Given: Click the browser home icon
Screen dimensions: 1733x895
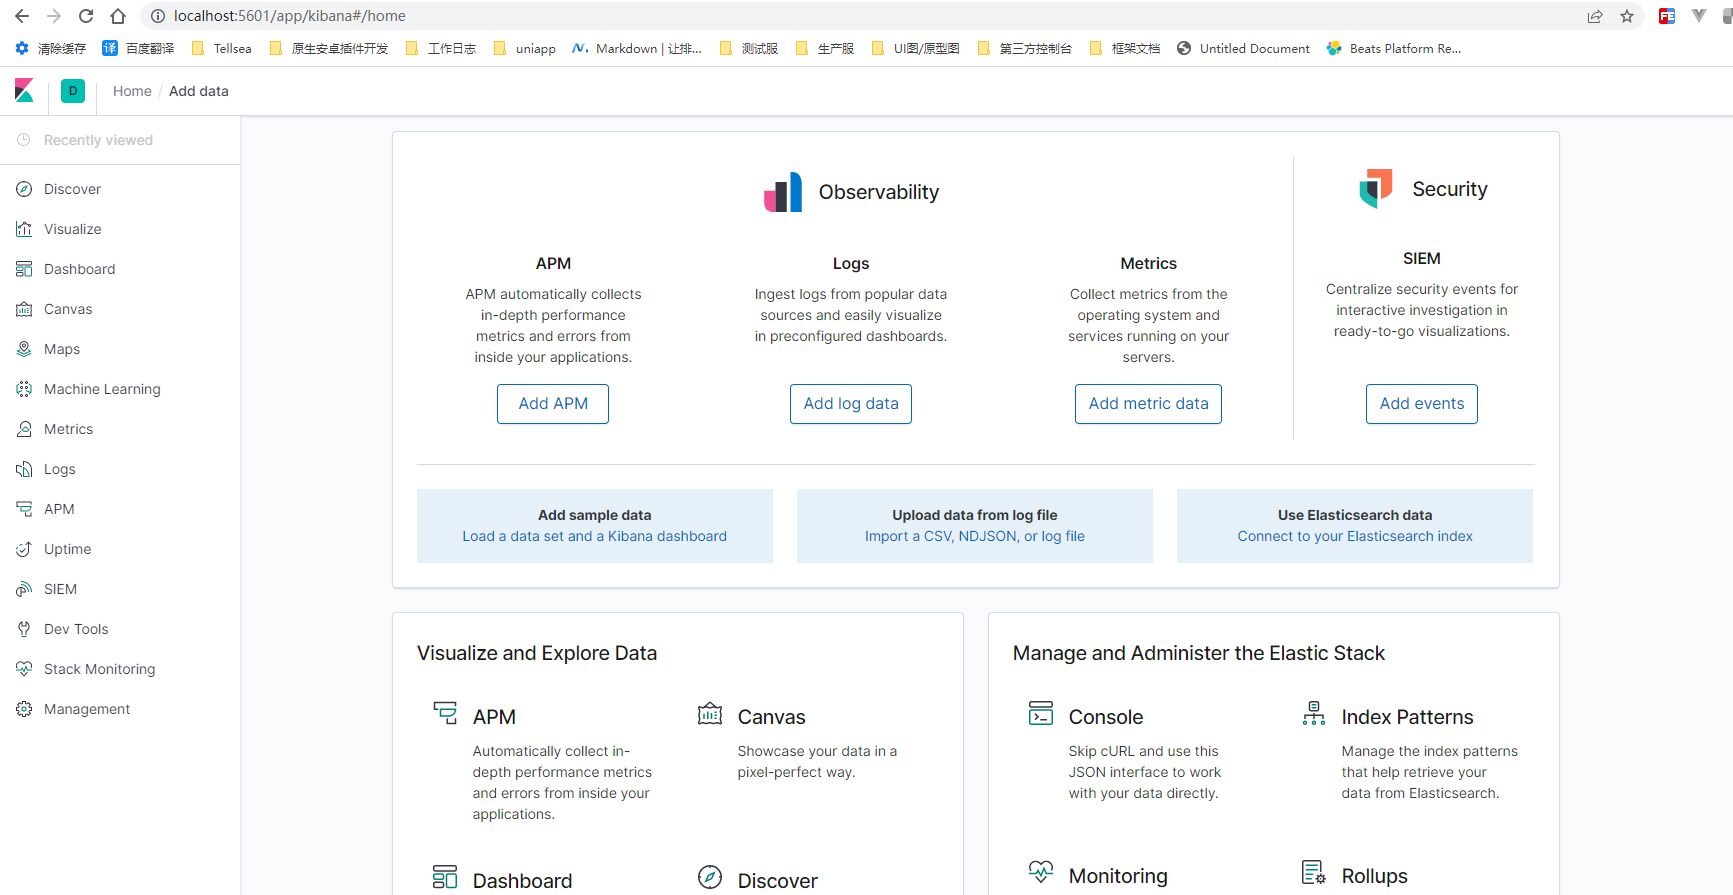Looking at the screenshot, I should click(118, 16).
